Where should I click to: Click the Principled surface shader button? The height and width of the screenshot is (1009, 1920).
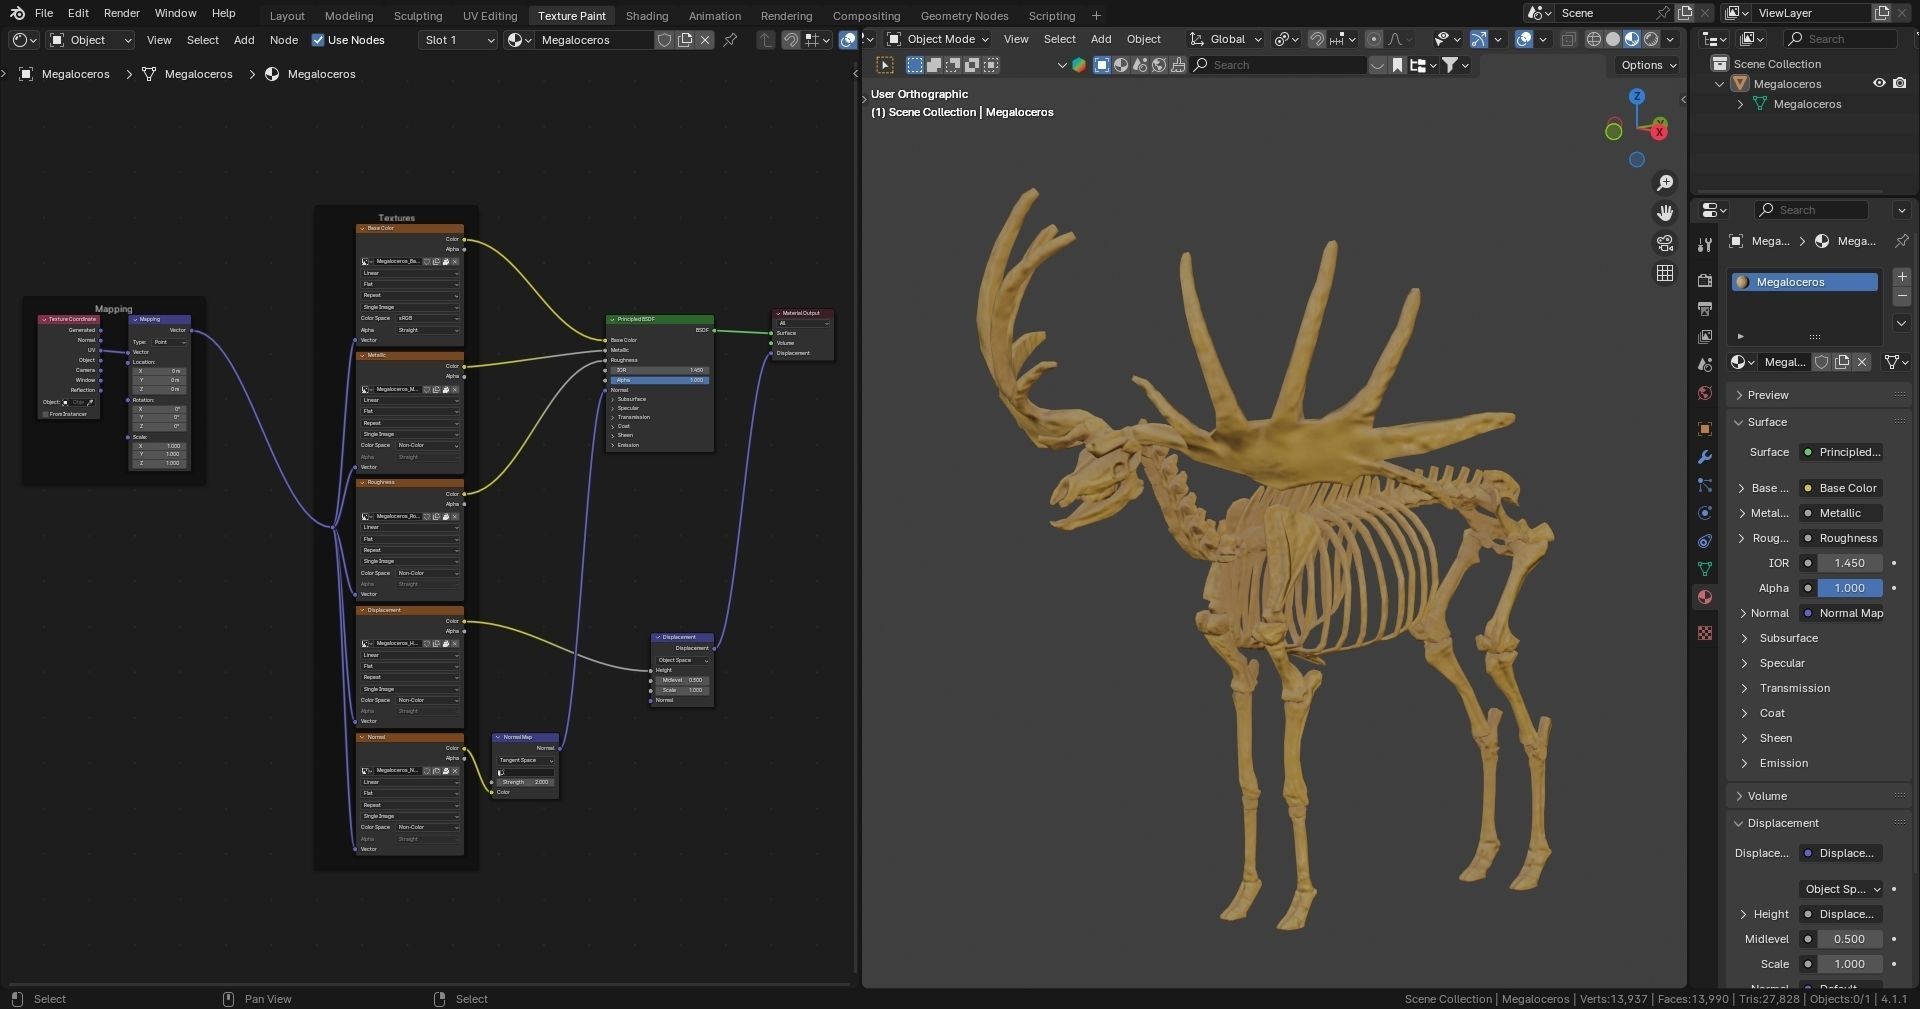pyautogui.click(x=1841, y=452)
